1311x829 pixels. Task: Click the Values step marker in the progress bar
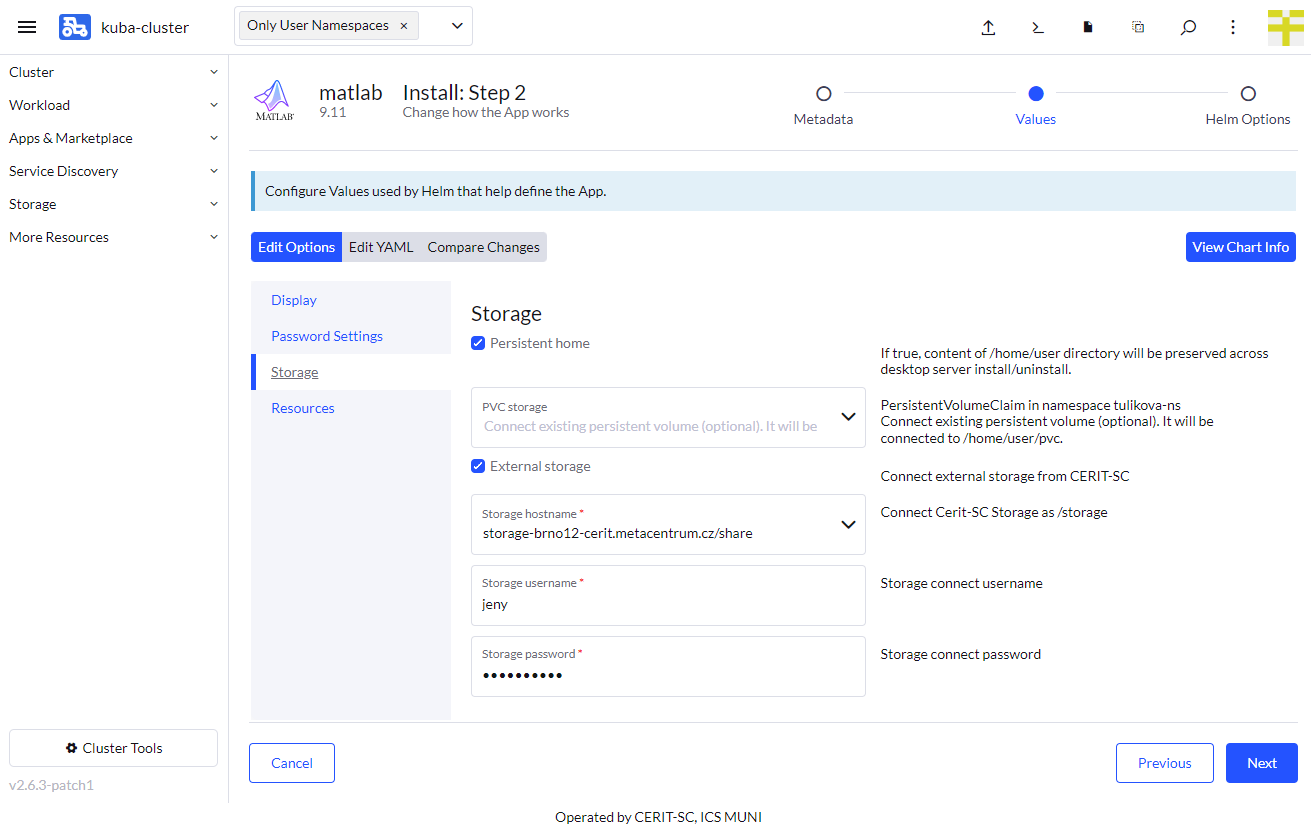[1035, 93]
